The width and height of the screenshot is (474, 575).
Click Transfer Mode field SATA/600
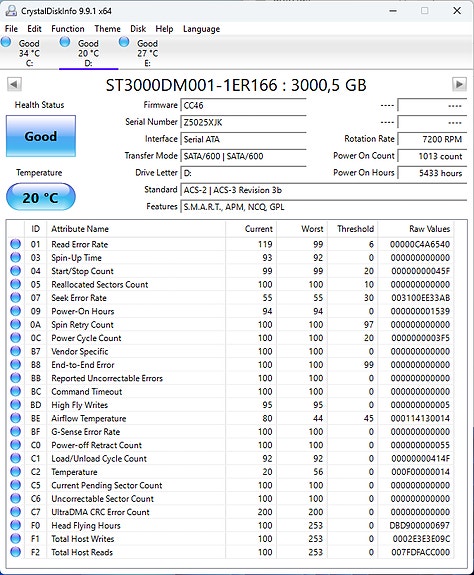click(x=243, y=156)
